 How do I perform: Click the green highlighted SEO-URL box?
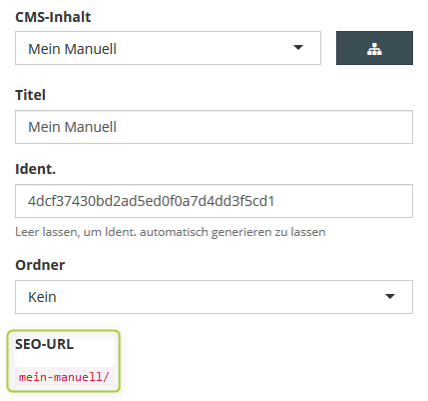(63, 361)
